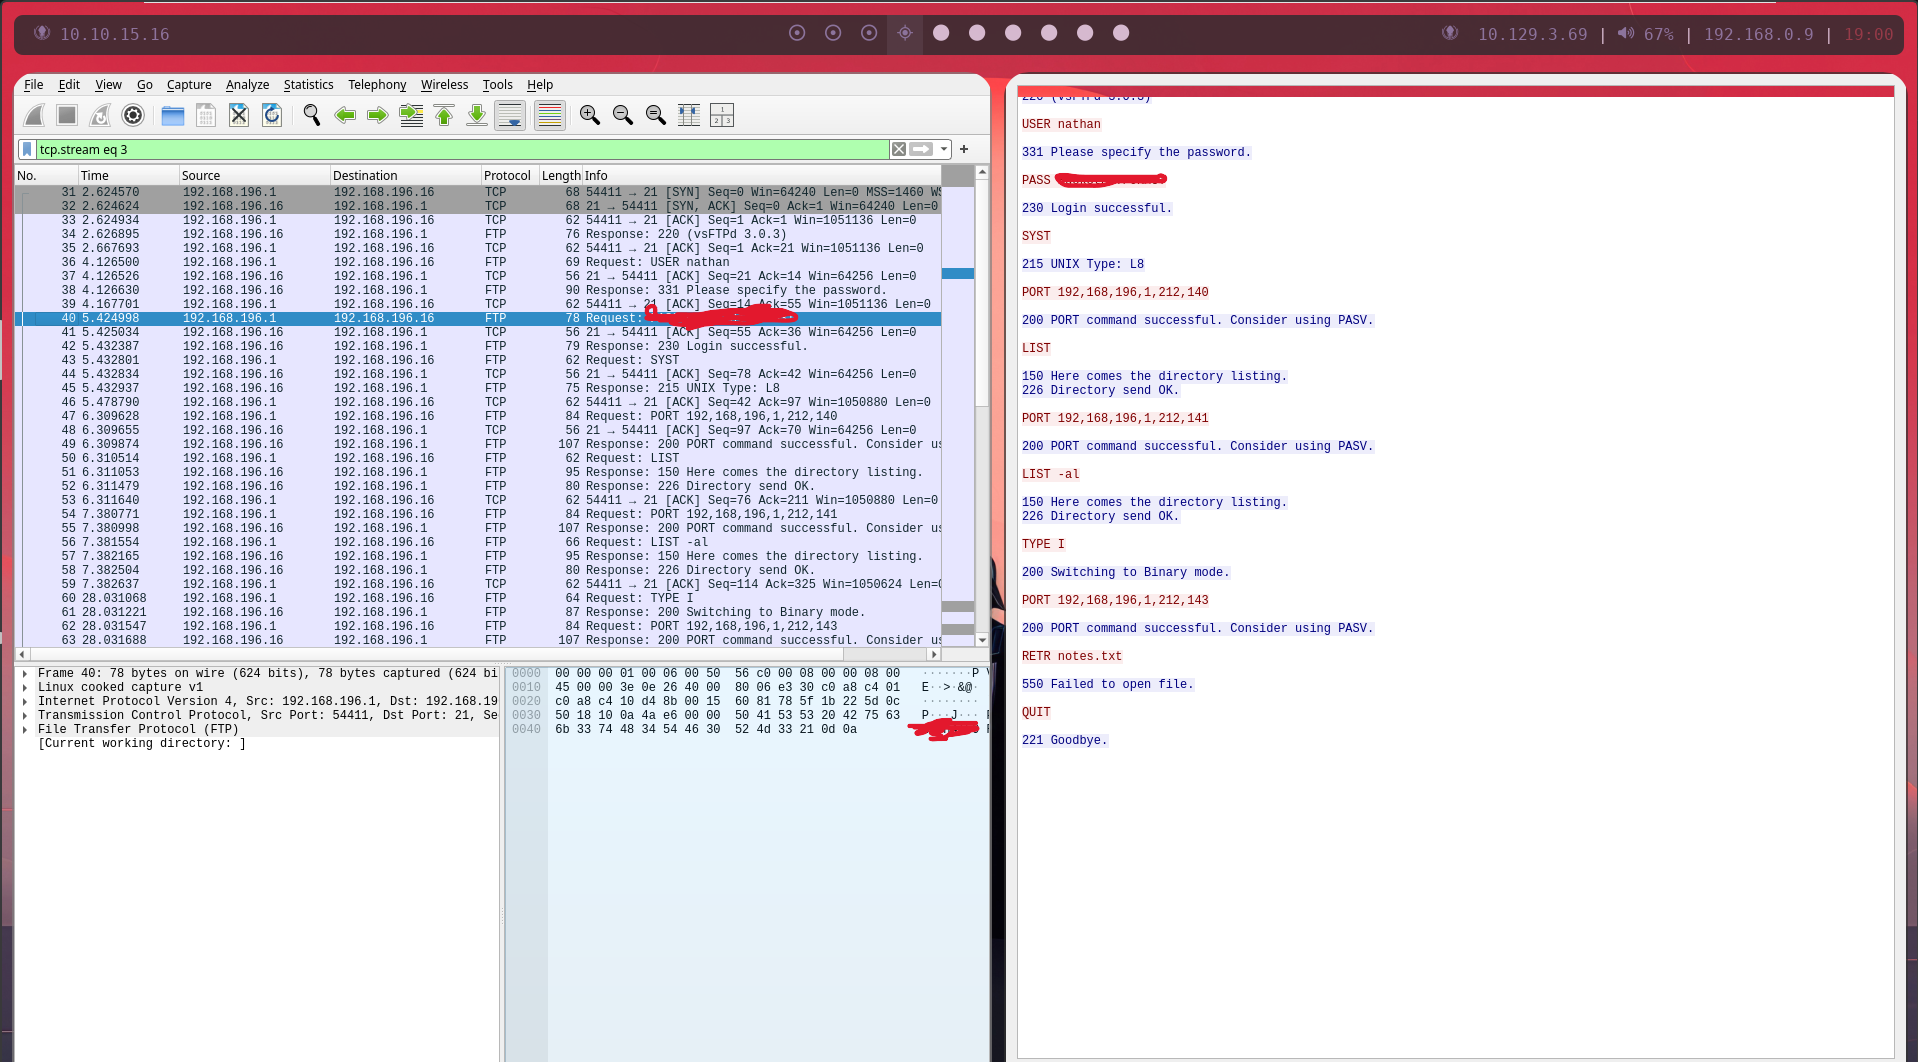Go to the first packet
Image resolution: width=1918 pixels, height=1062 pixels.
444,116
